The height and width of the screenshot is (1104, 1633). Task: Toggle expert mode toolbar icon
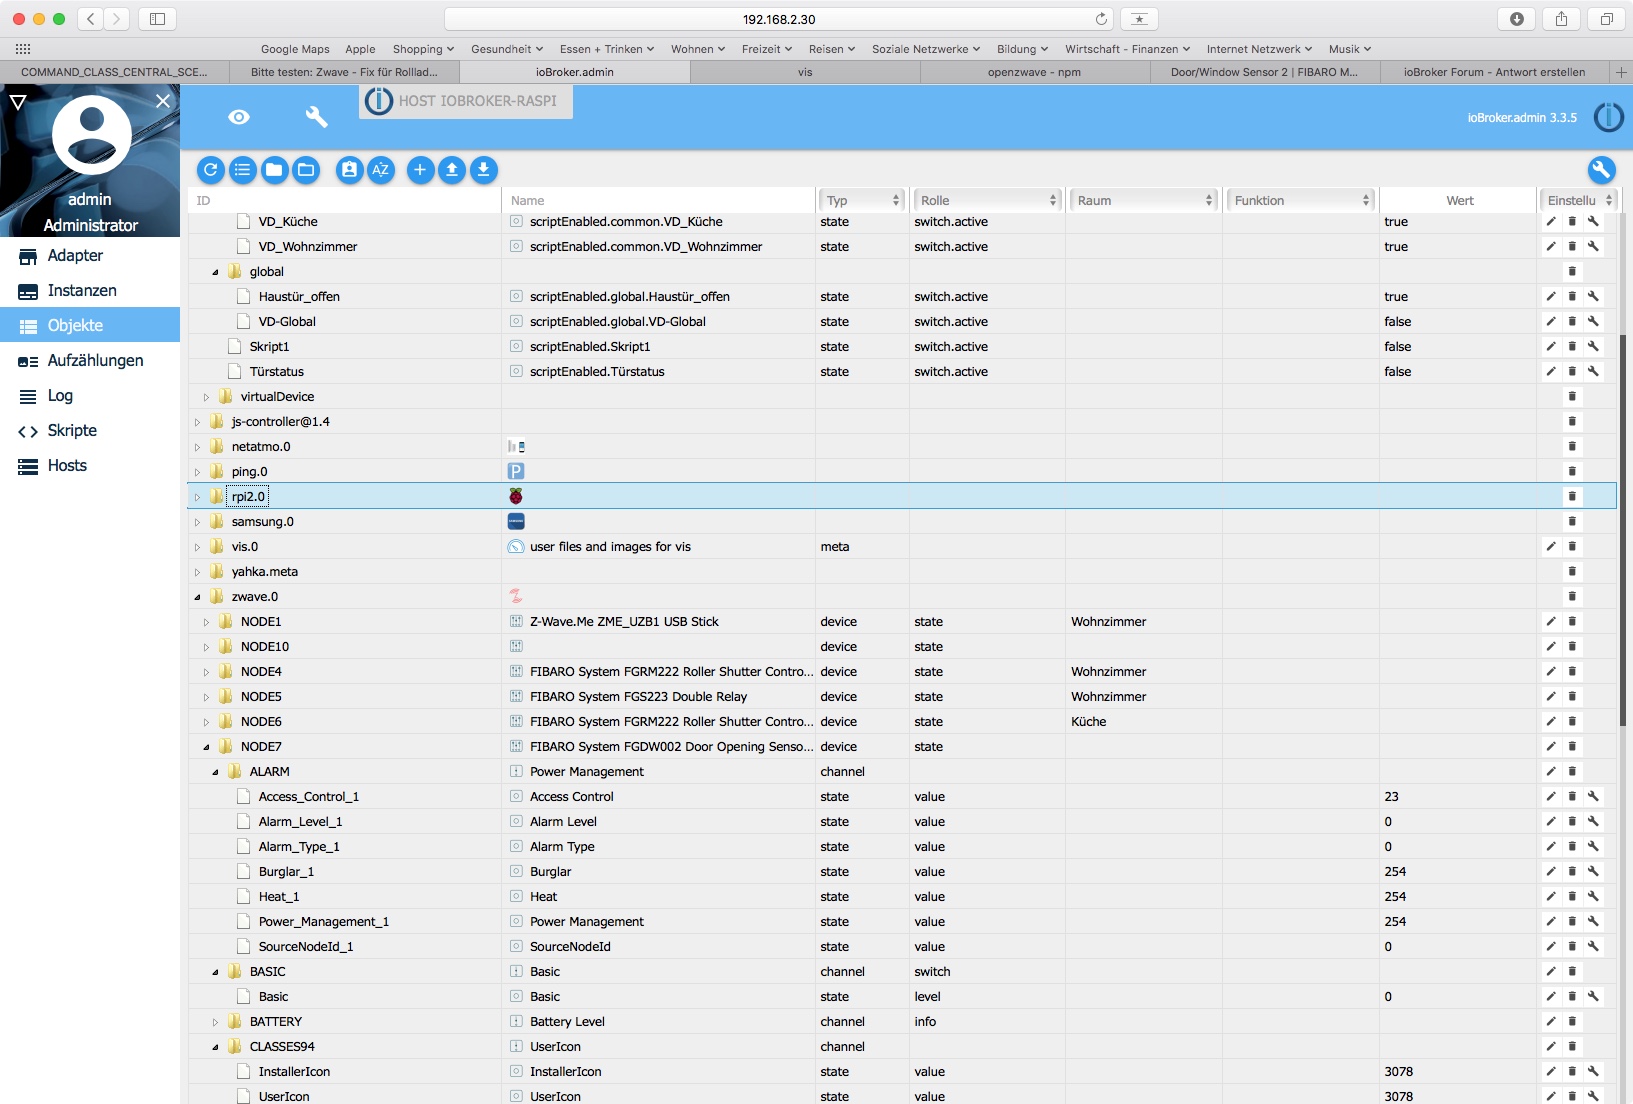coord(349,170)
